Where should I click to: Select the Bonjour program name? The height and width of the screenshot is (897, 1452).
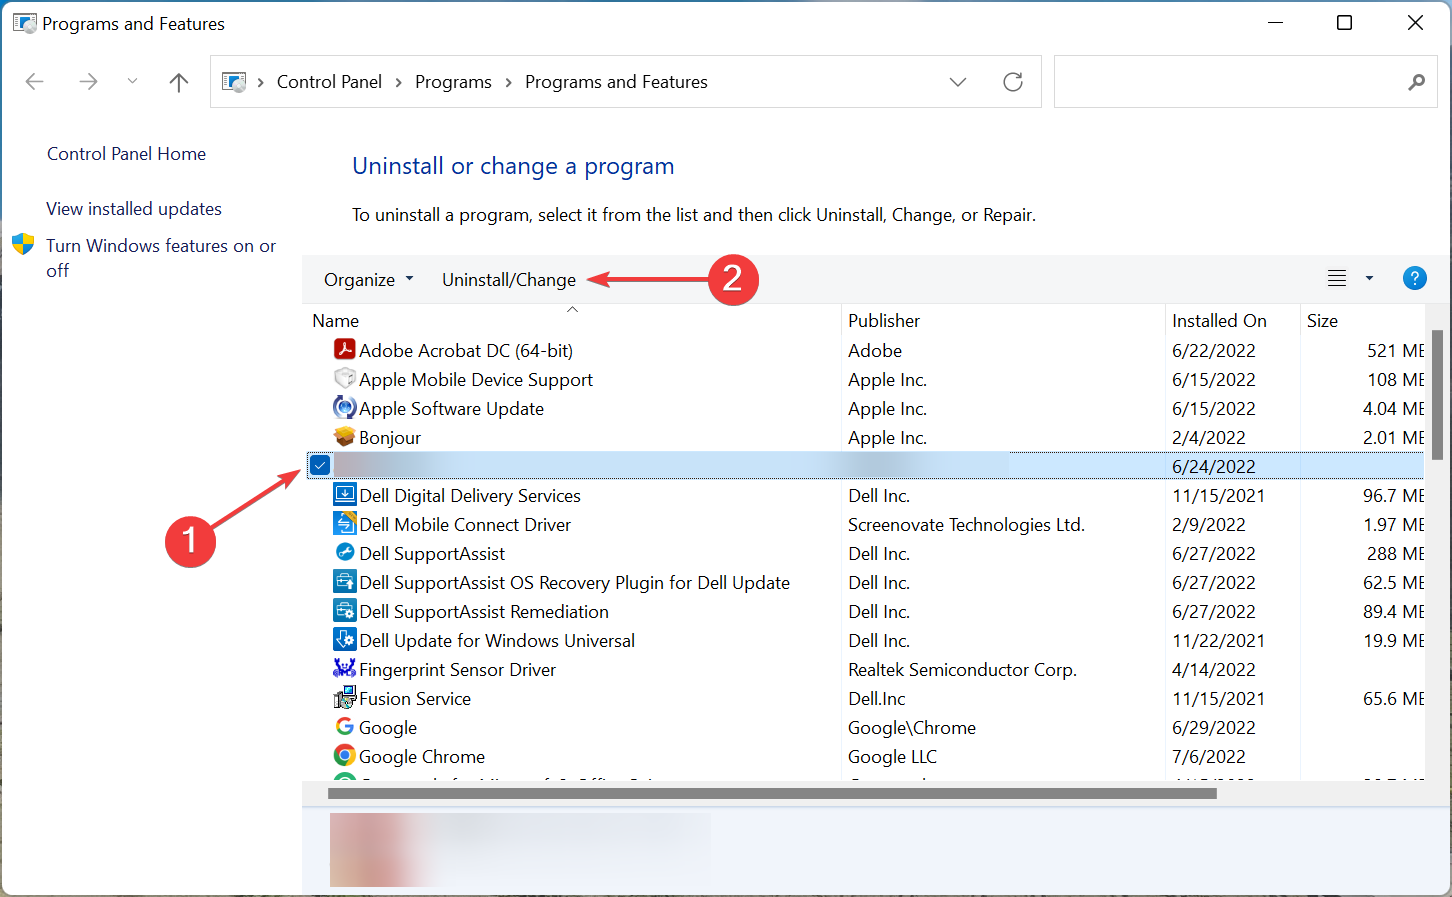pyautogui.click(x=390, y=438)
